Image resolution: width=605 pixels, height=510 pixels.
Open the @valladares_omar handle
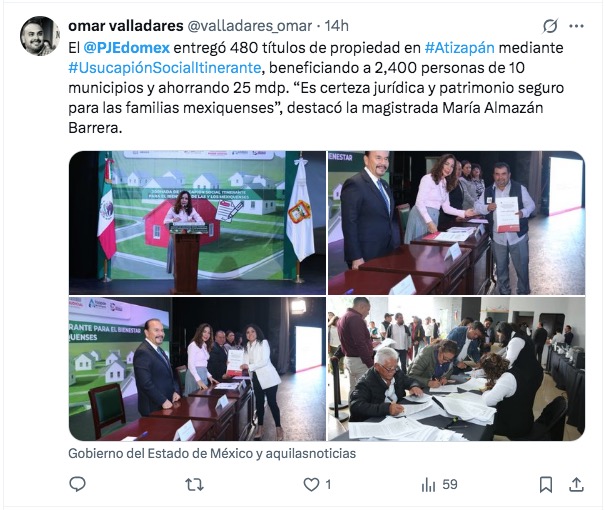pyautogui.click(x=250, y=26)
